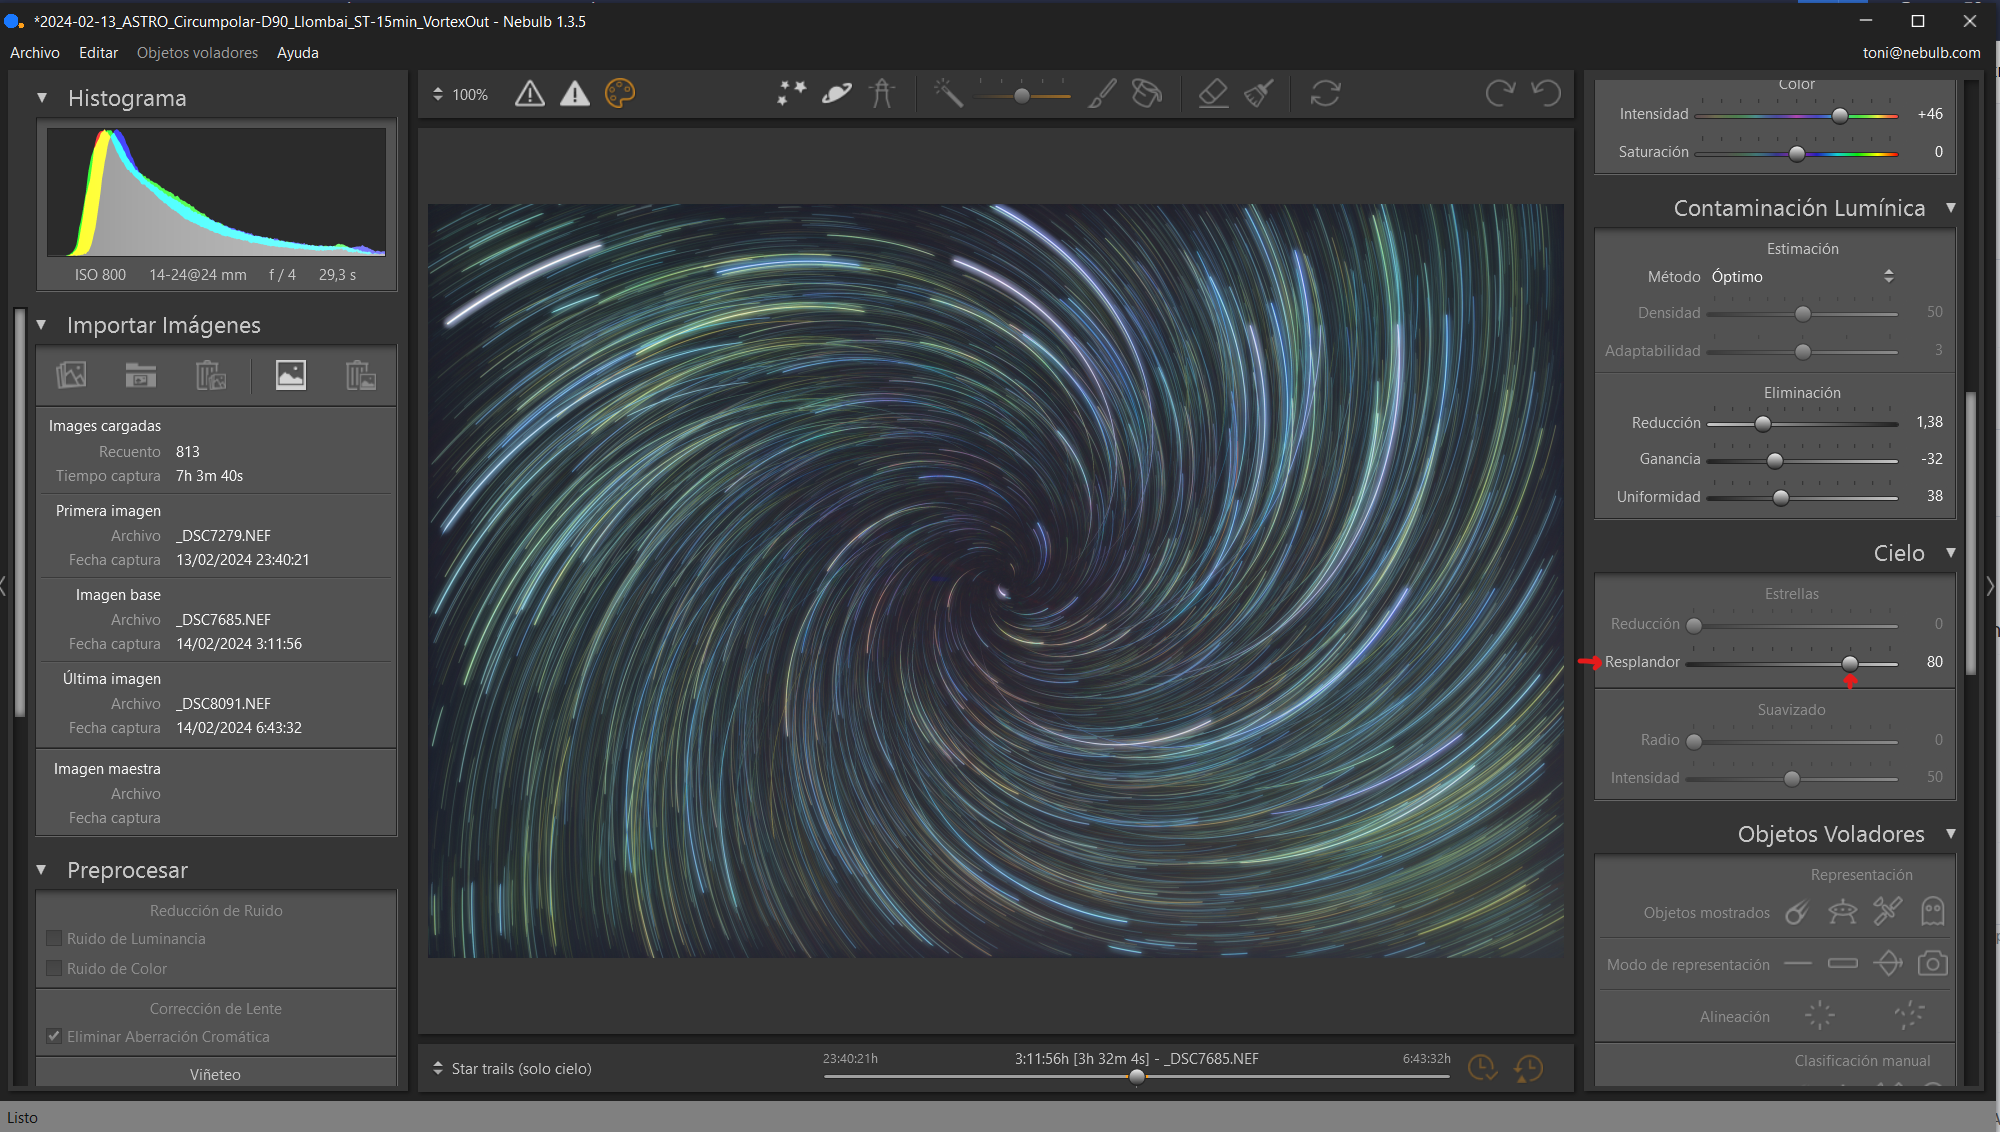Screen dimensions: 2000x1132
Task: Click the star trails preview image
Action: coord(996,581)
